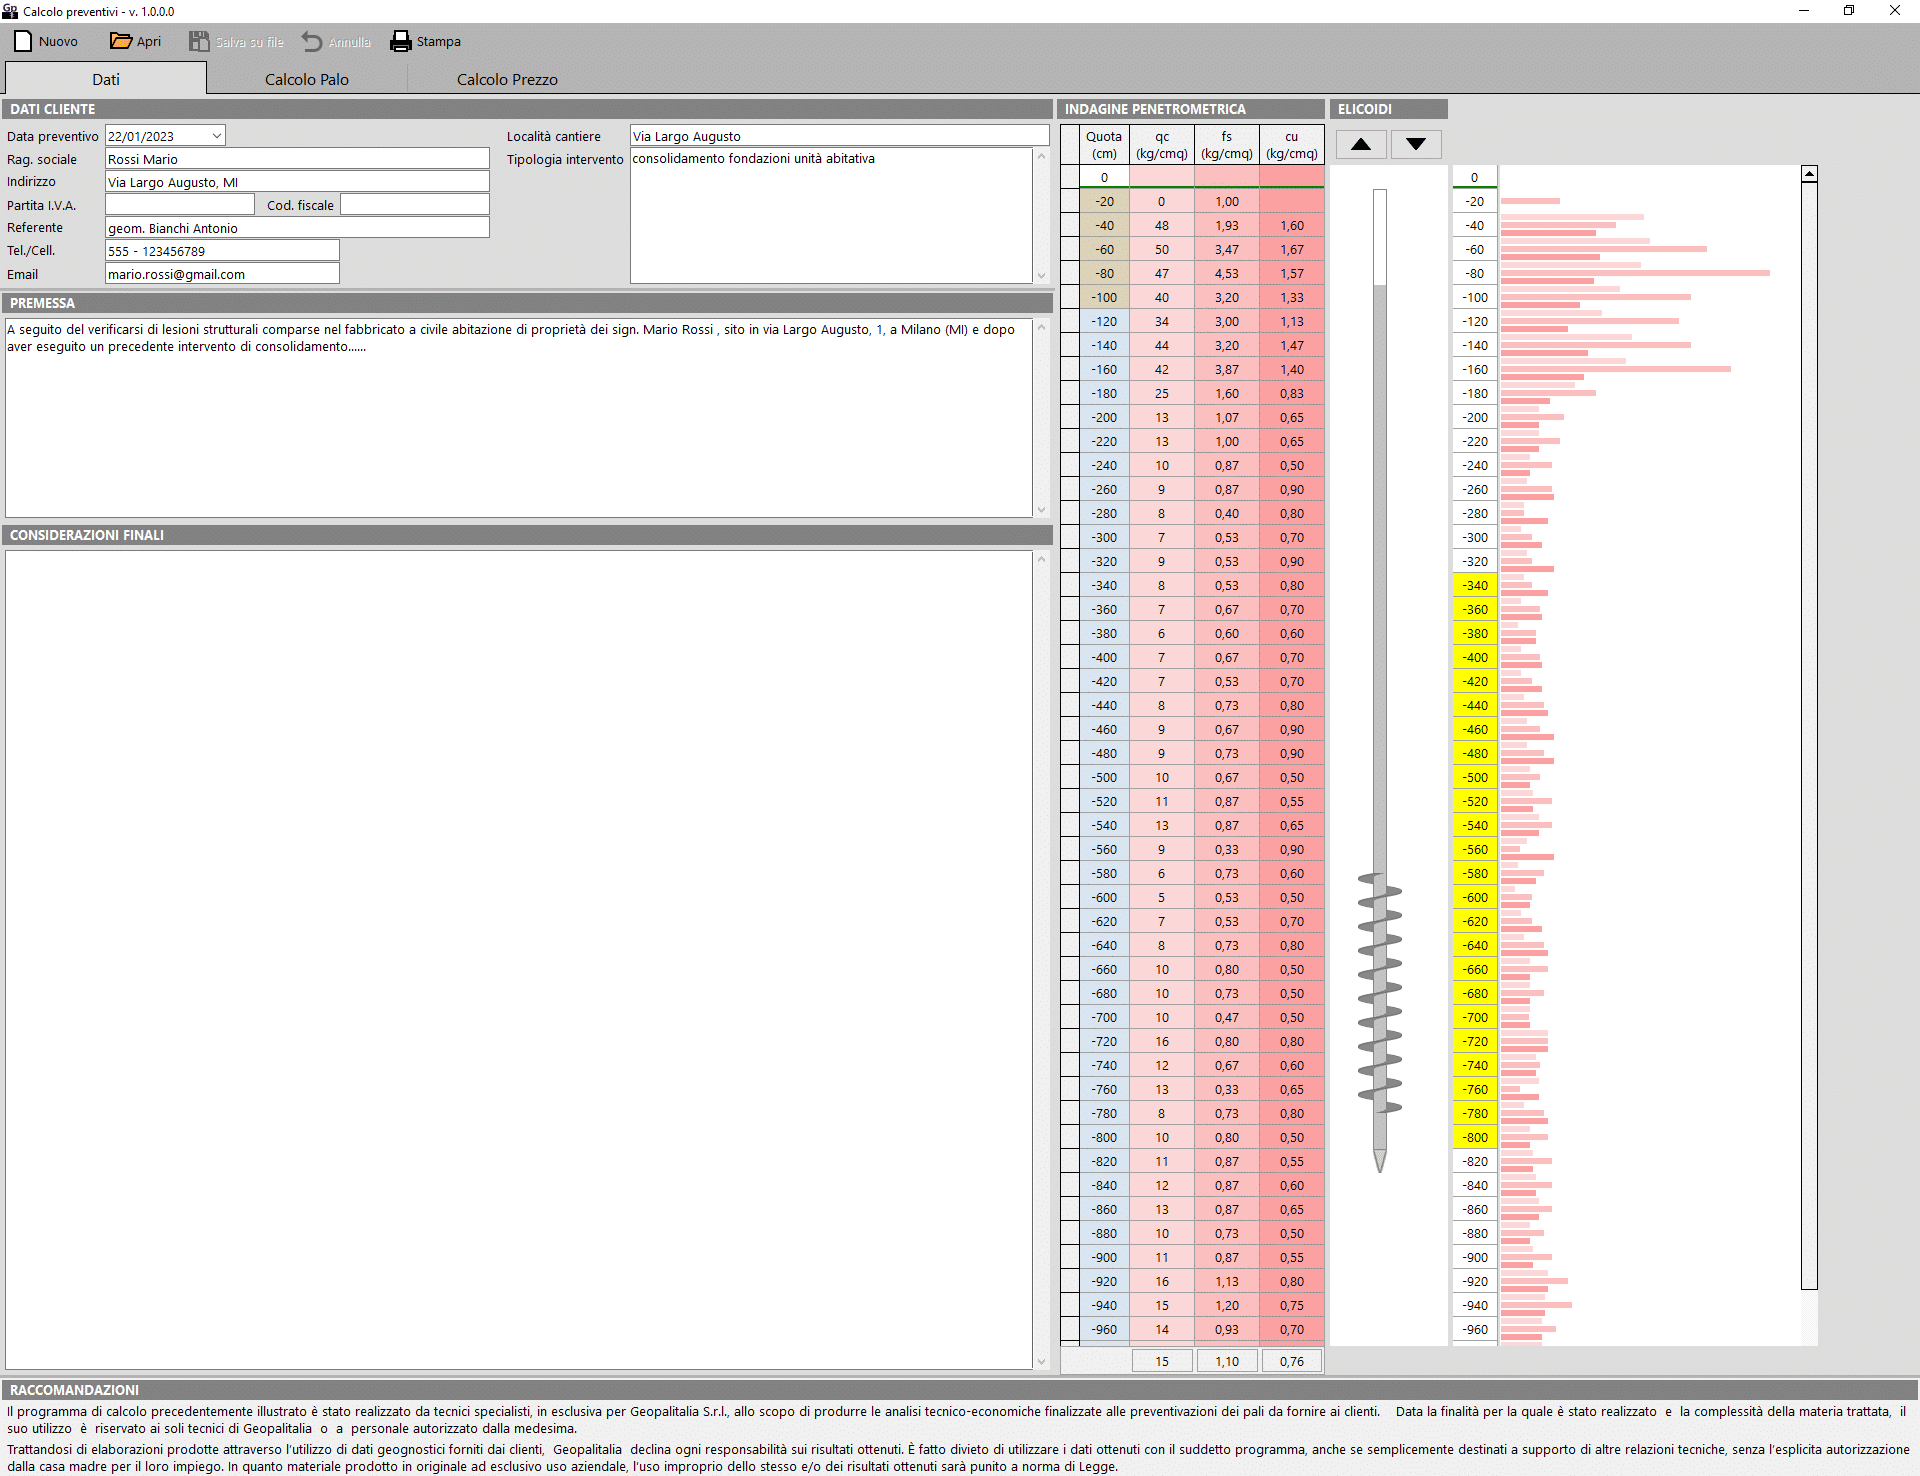
Task: Select the qc cell at quota -100
Action: 1161,297
